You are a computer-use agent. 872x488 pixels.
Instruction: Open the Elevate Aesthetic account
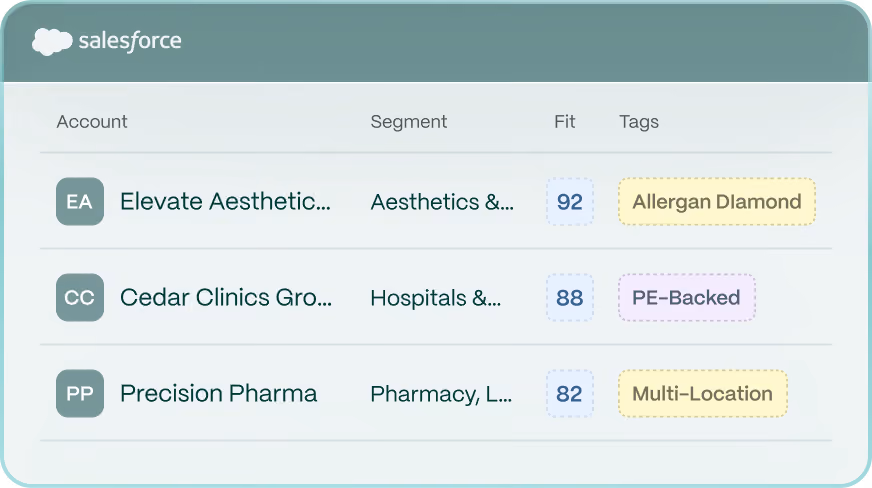225,201
